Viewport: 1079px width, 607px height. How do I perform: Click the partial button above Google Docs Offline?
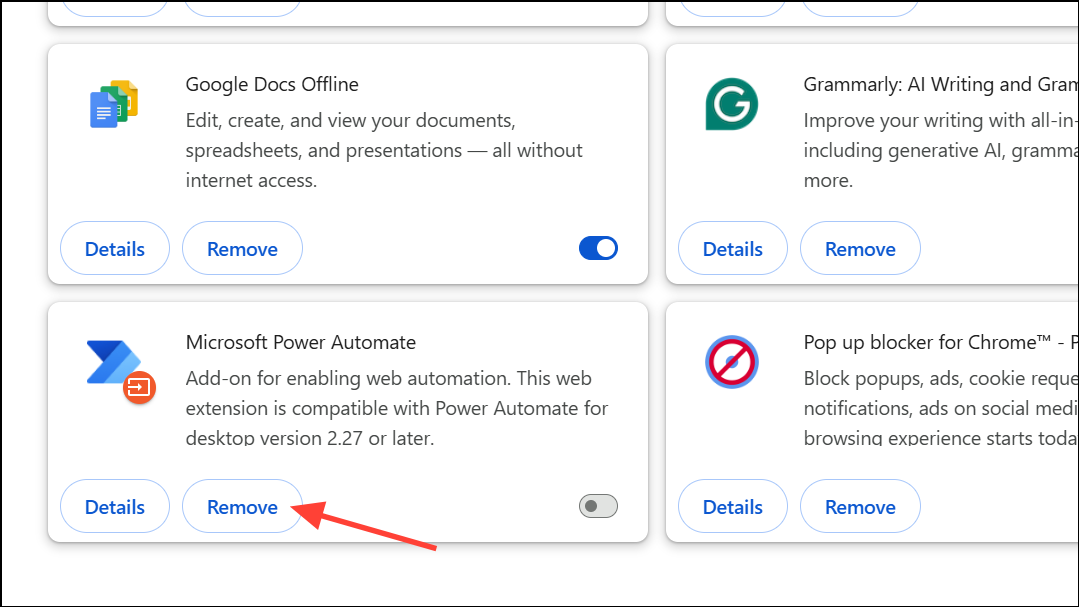pyautogui.click(x=115, y=5)
